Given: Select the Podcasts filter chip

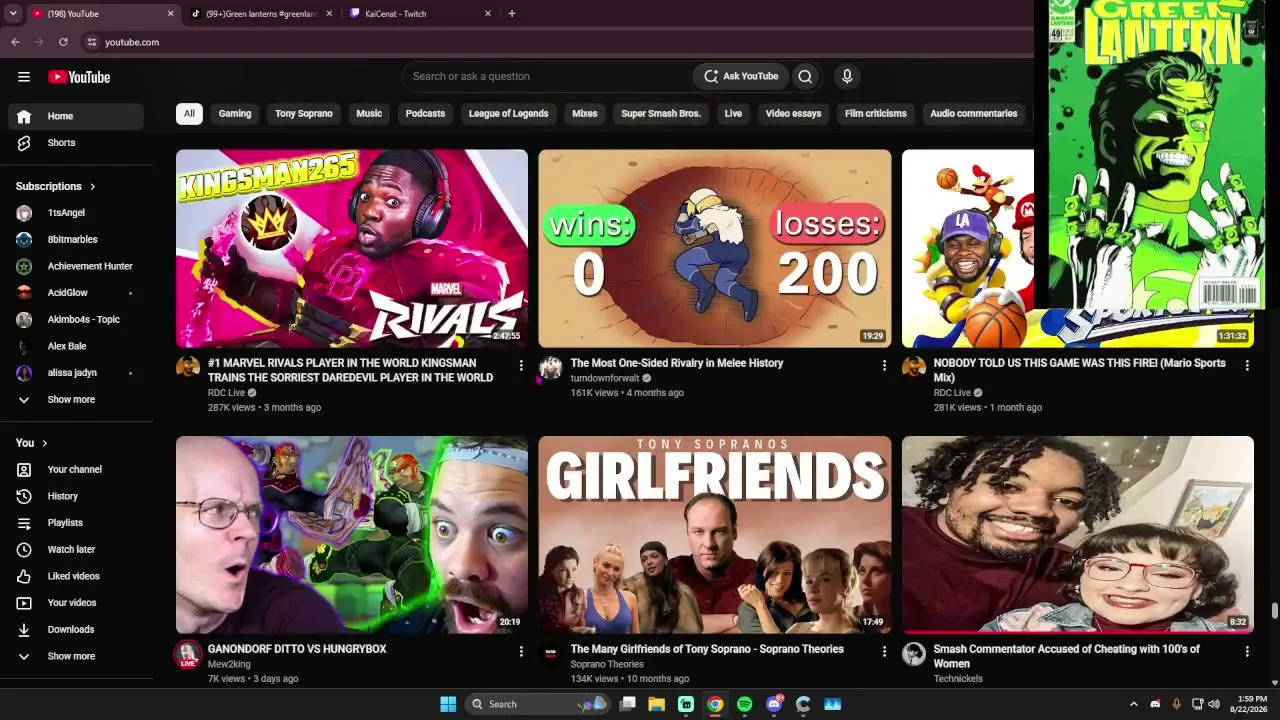Looking at the screenshot, I should (425, 114).
